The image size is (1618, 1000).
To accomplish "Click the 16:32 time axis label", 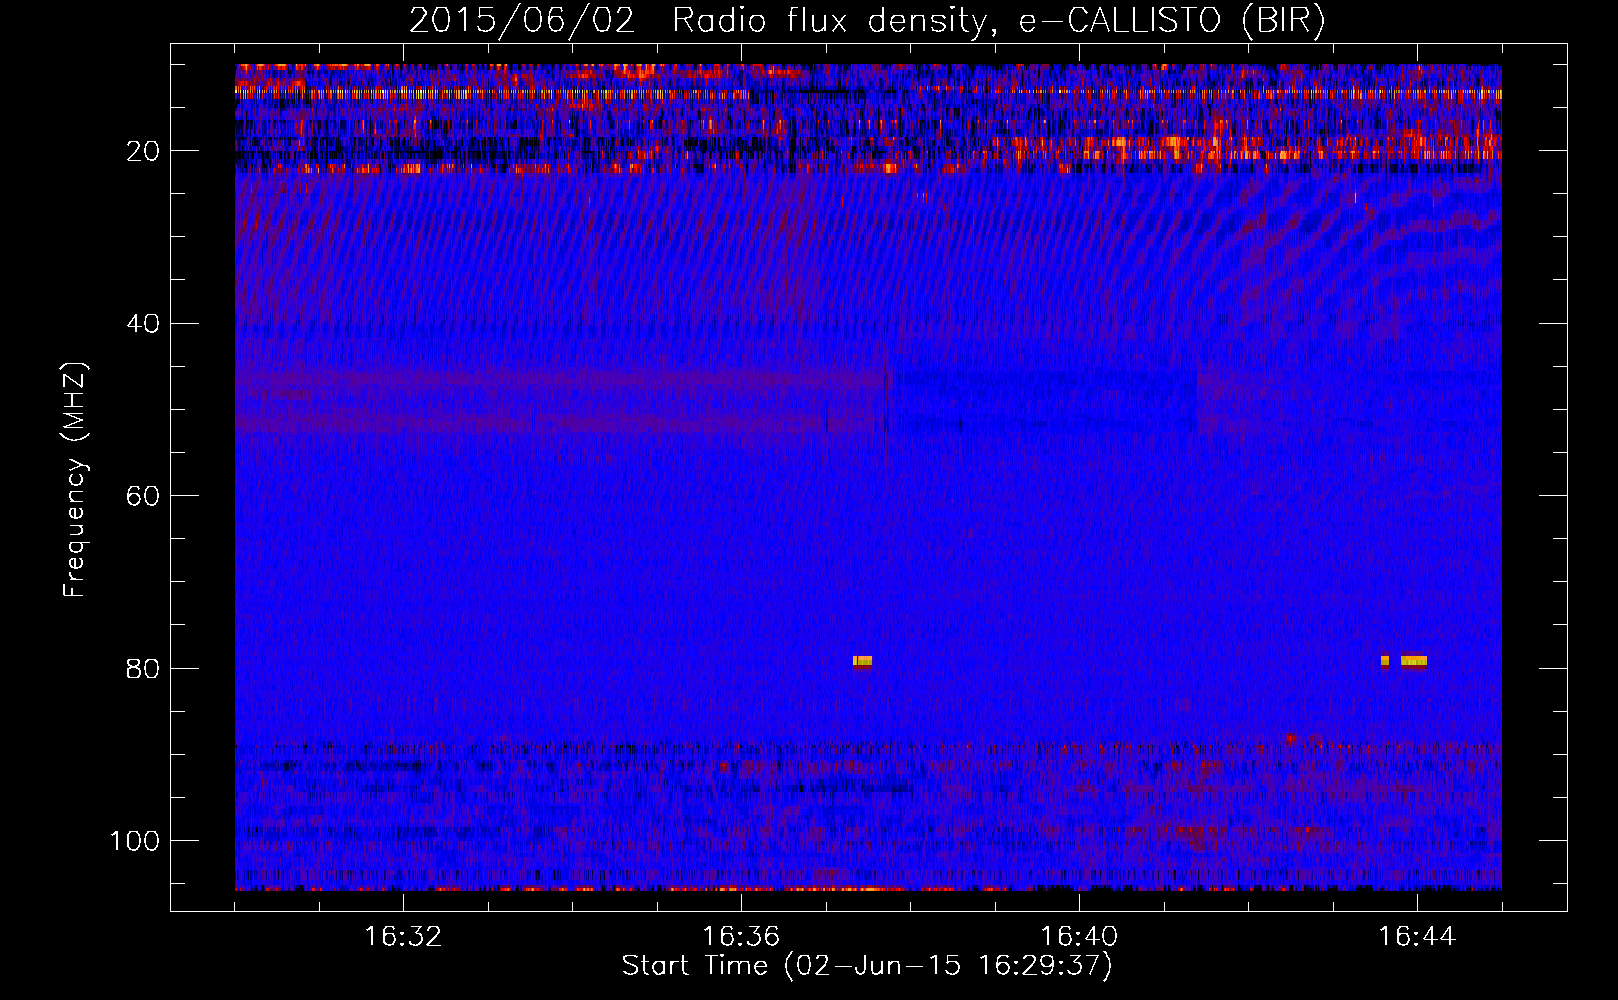I will [x=403, y=937].
